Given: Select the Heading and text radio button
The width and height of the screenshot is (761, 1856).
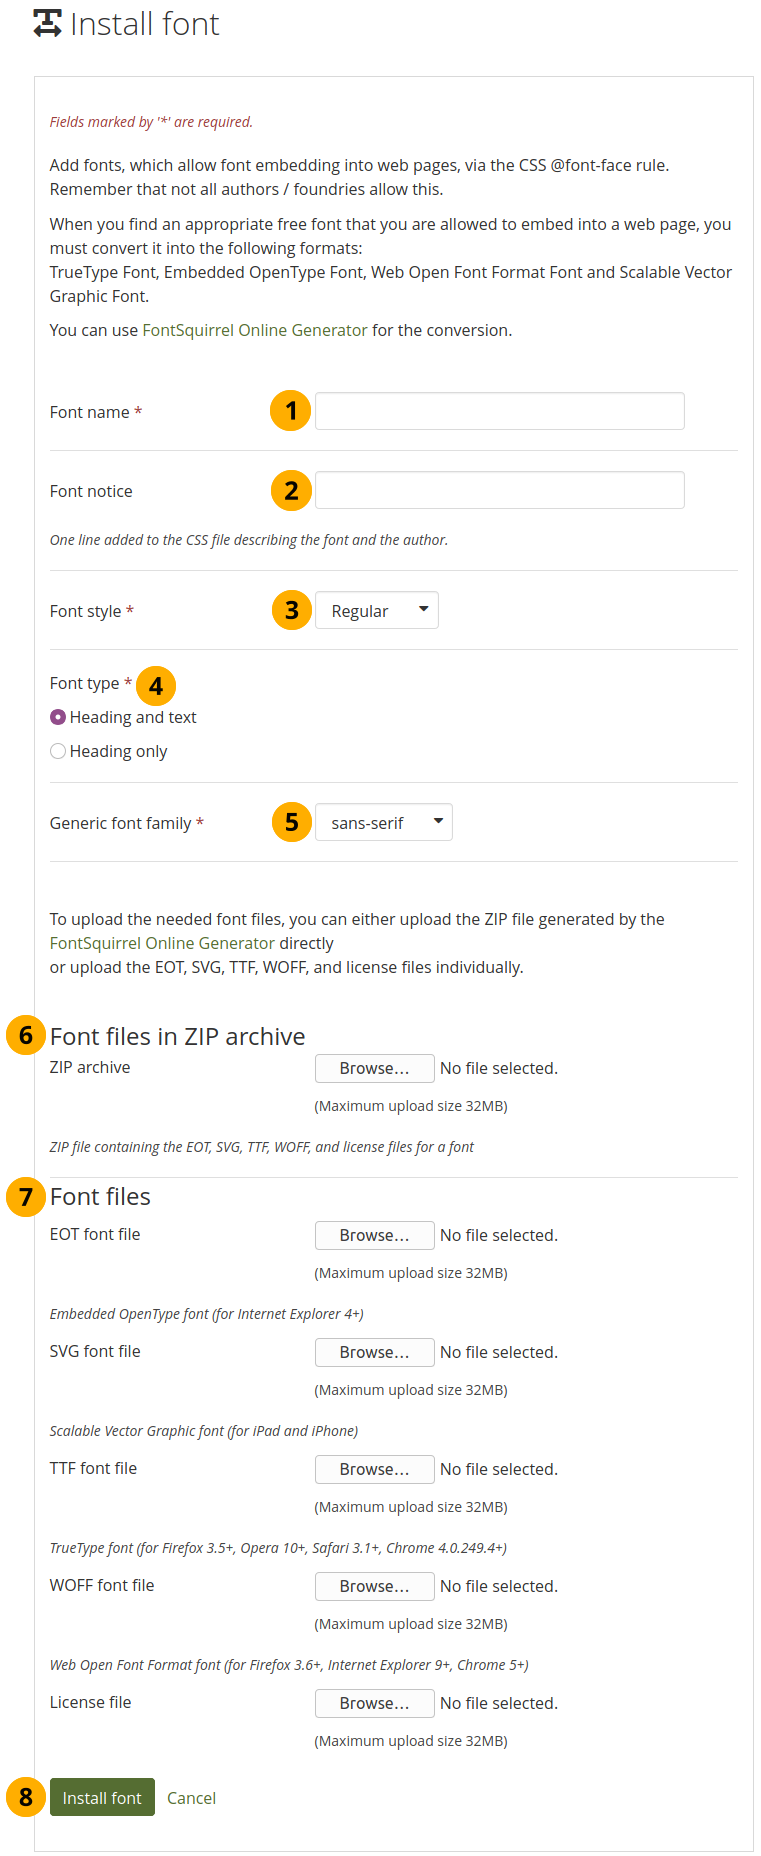Looking at the screenshot, I should pos(58,717).
